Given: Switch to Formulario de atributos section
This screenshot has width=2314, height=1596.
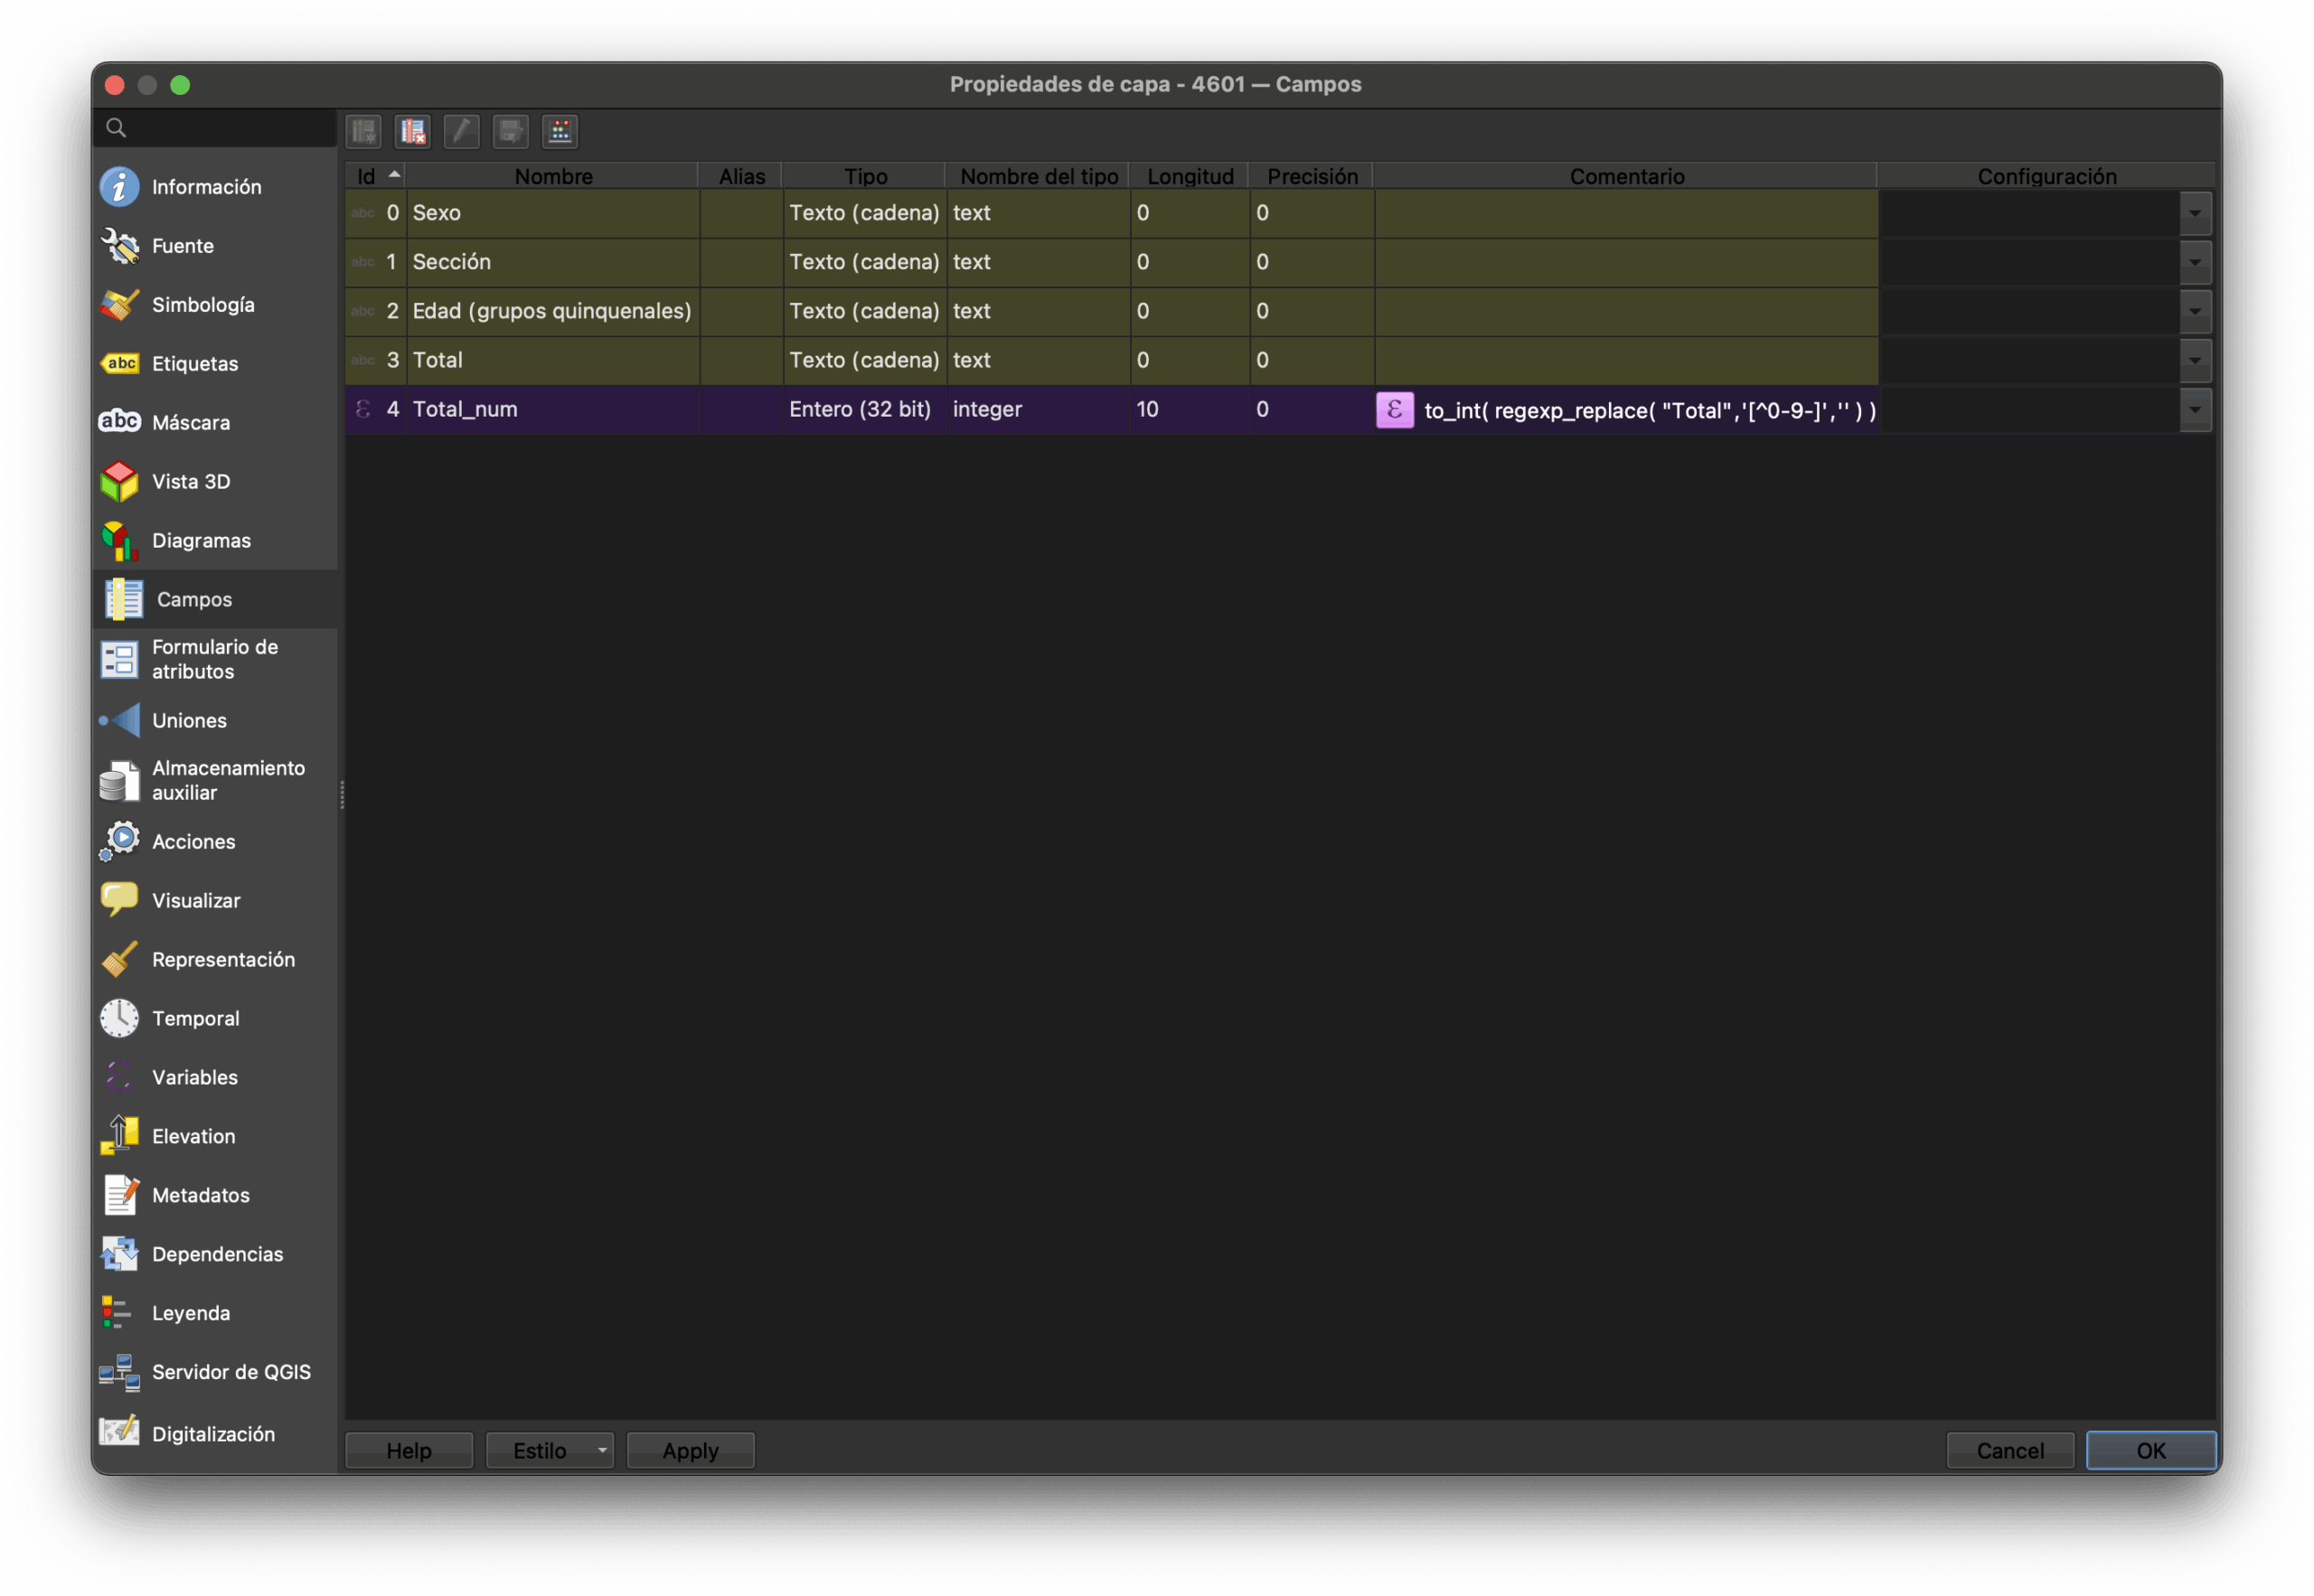Looking at the screenshot, I should pos(215,659).
